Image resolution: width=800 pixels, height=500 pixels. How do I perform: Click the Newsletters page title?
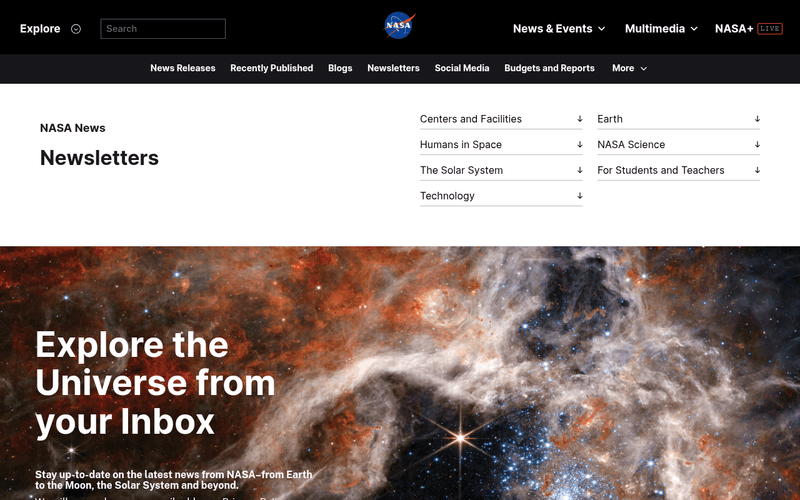click(x=99, y=158)
